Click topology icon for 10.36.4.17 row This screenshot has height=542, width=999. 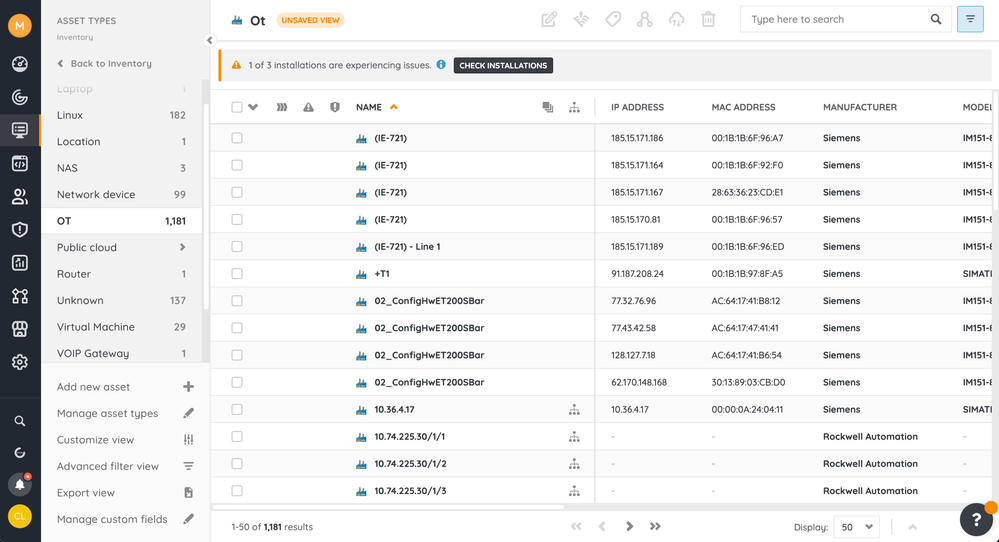click(574, 409)
